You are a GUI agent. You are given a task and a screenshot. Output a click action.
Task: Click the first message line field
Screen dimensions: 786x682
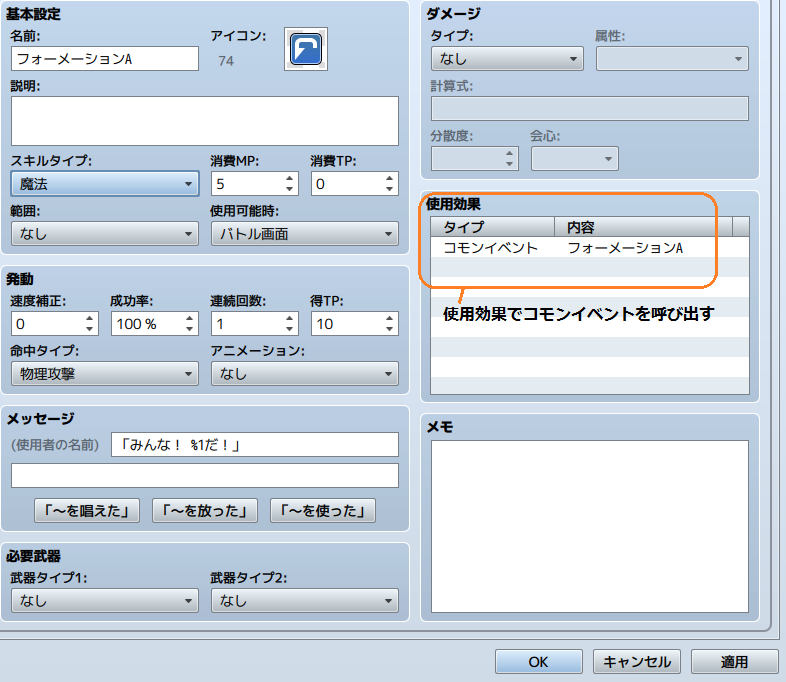(x=255, y=444)
